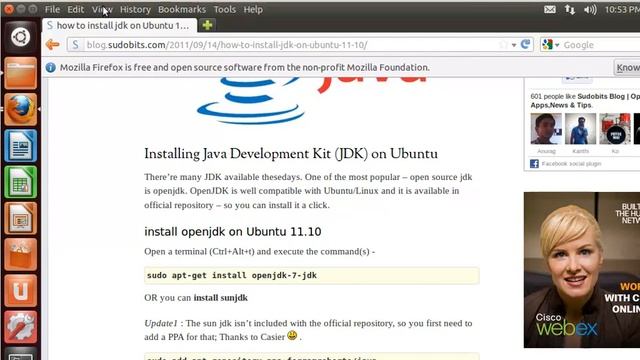Screen dimensions: 640x360
Task: Click the 'install openjdk on Ubuntu 11.10' heading
Action: [233, 231]
